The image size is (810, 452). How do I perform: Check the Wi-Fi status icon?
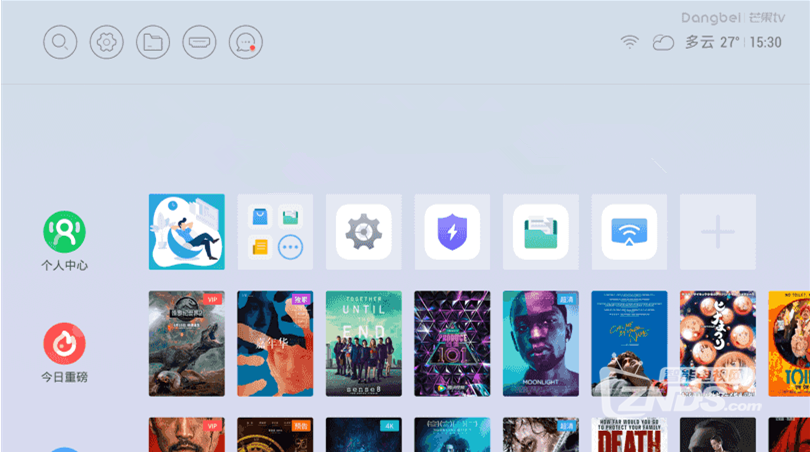(x=630, y=42)
